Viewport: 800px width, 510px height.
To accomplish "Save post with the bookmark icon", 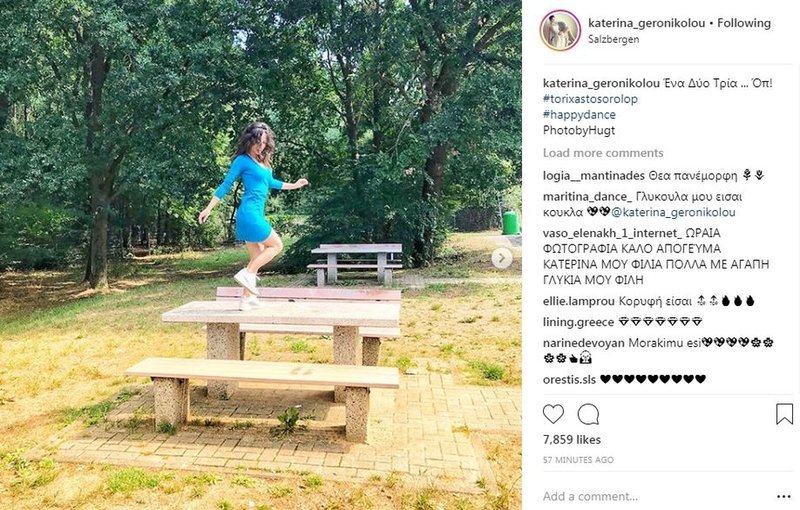I will click(x=784, y=414).
